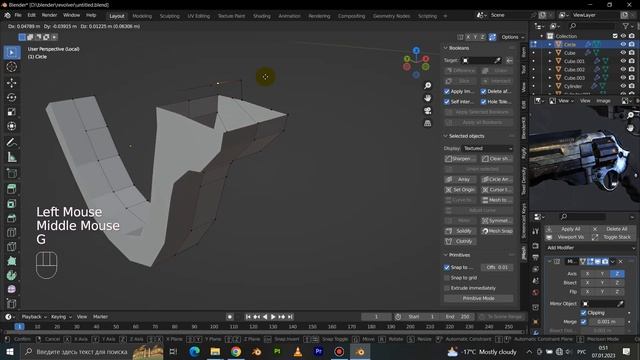
Task: Open the Add Modifier dropdown
Action: click(x=591, y=248)
